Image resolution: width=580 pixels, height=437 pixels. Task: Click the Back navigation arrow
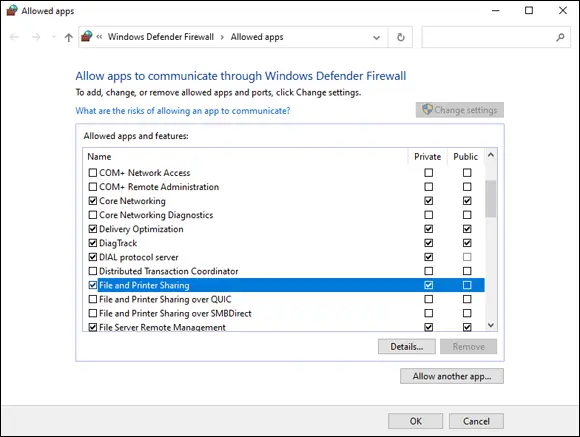click(x=14, y=37)
